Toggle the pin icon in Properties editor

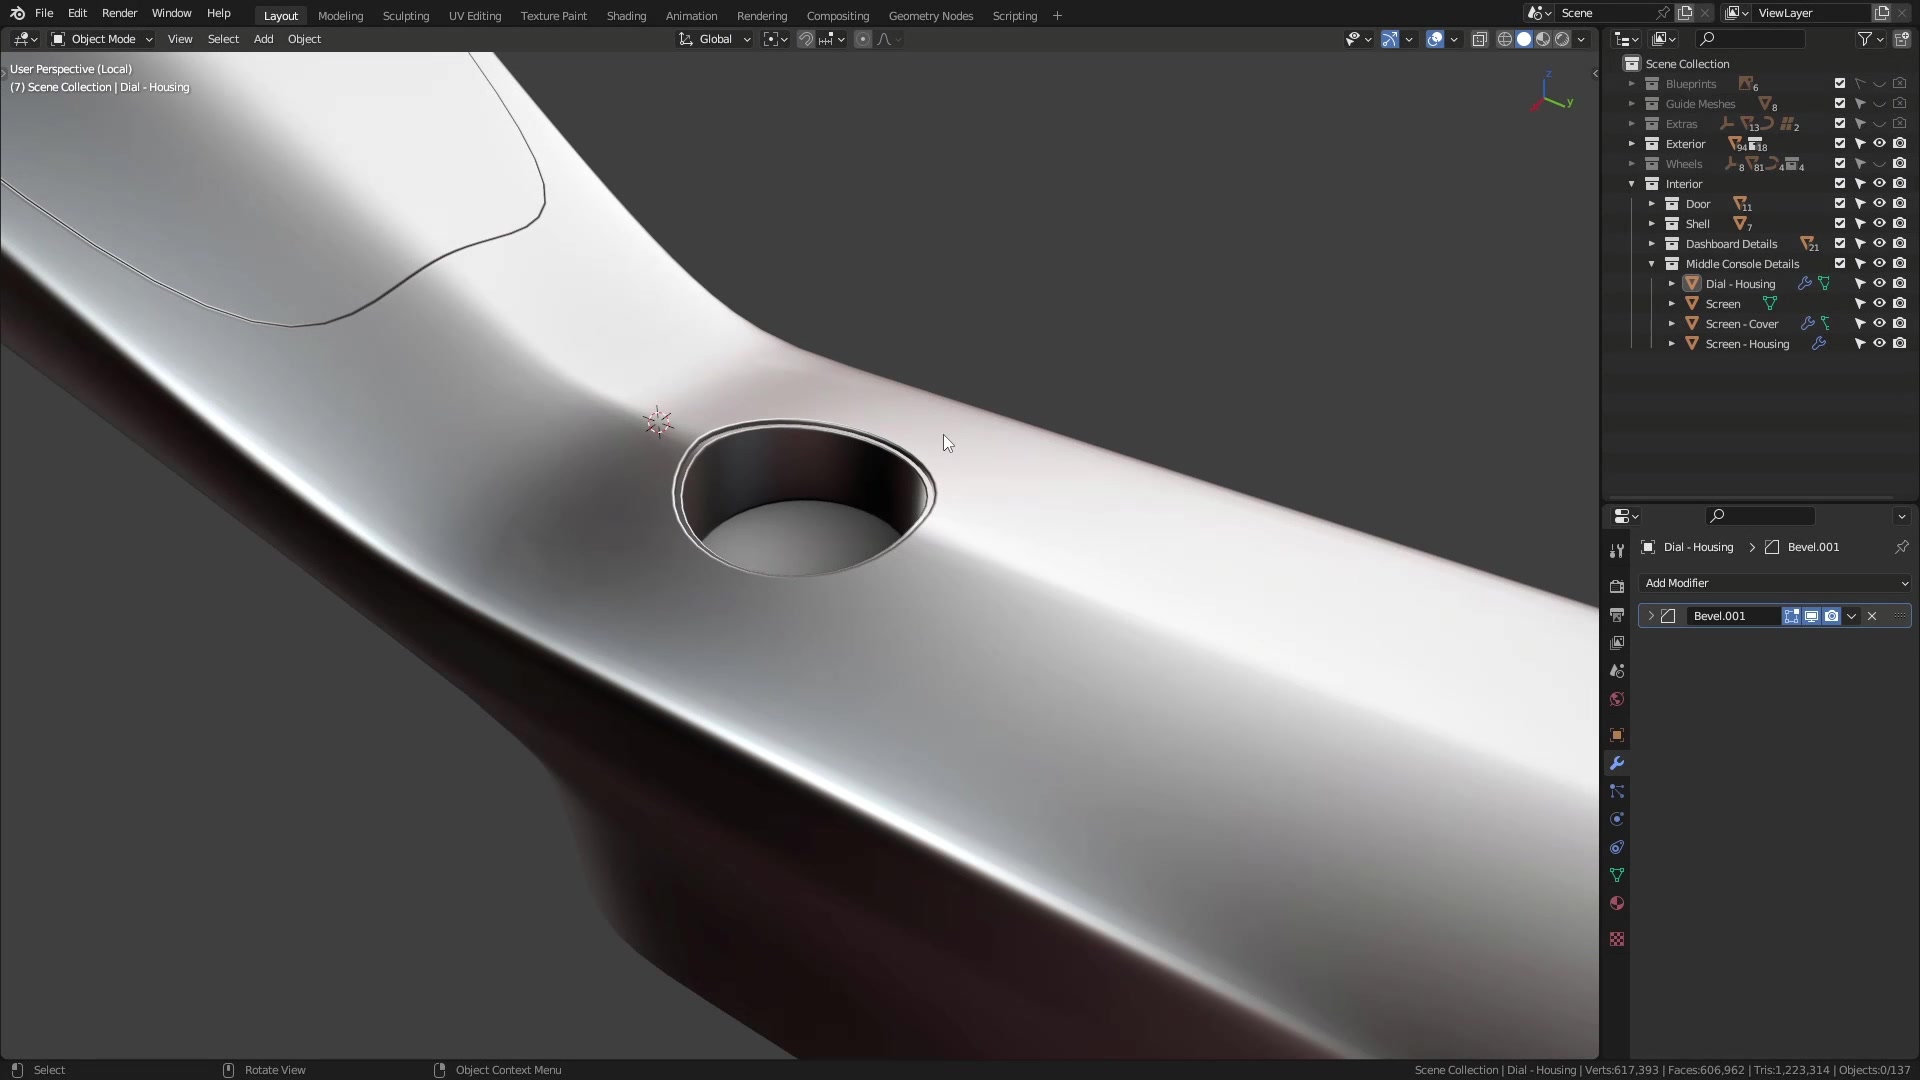tap(1901, 547)
